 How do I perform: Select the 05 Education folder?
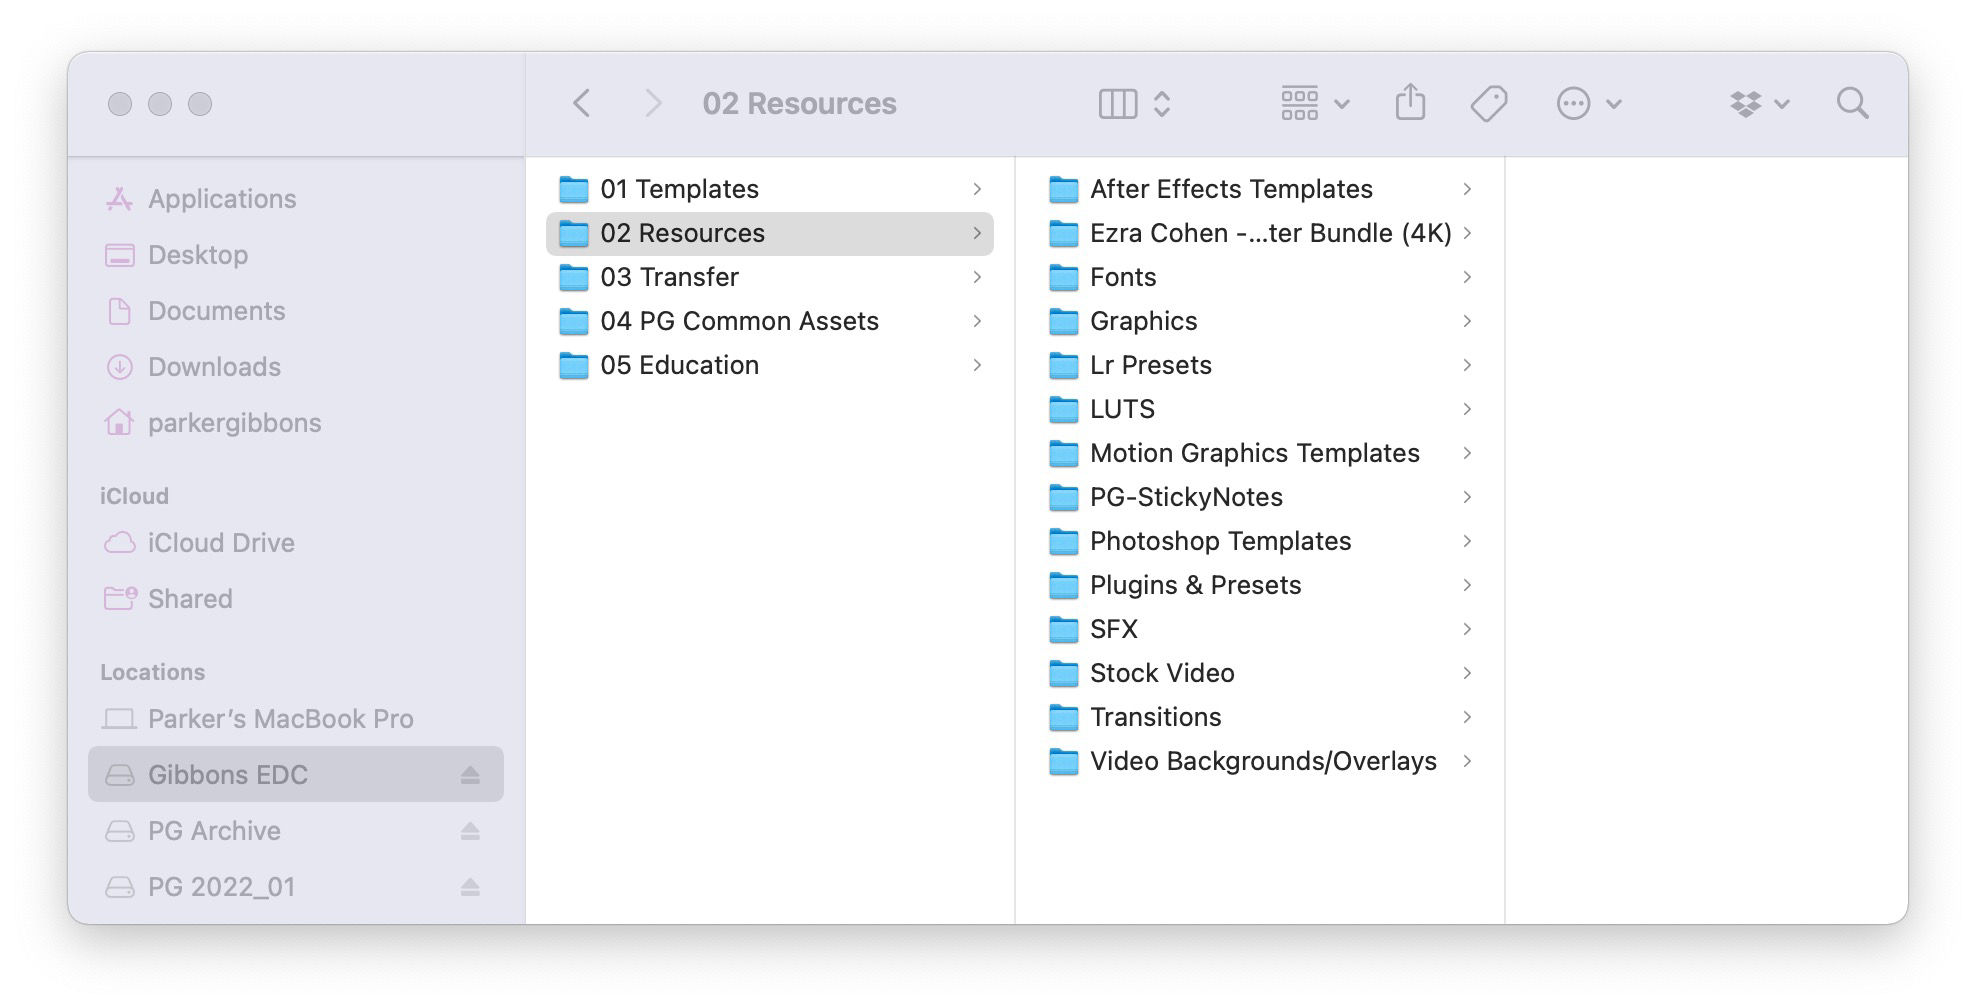tap(770, 365)
